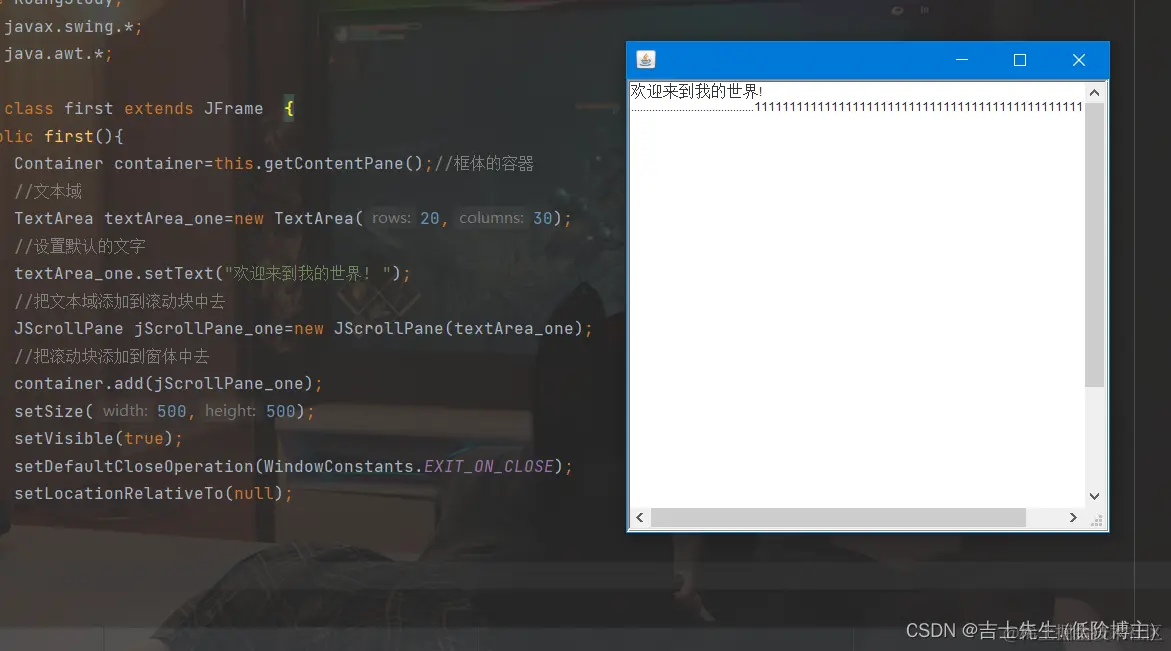Click 'container.add(jScrollPane_one);' code line

(168, 384)
